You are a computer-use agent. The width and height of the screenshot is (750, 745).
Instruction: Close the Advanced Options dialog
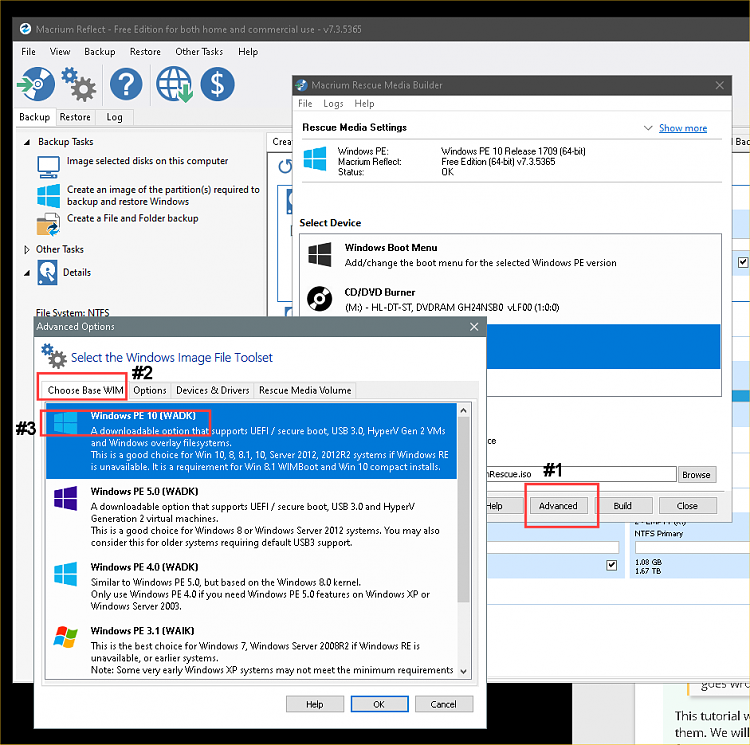[x=474, y=327]
